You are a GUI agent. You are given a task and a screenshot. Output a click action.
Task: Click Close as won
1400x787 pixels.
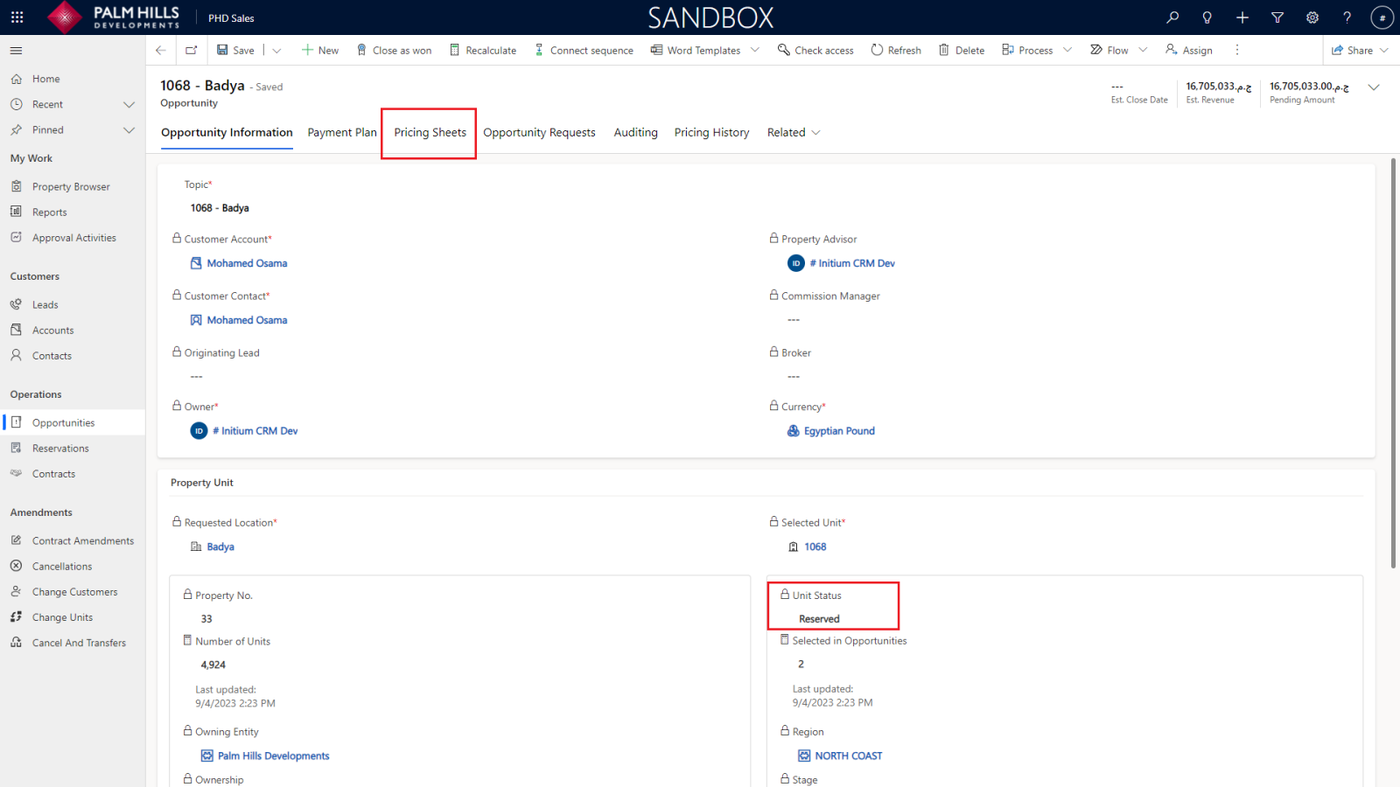click(x=394, y=50)
